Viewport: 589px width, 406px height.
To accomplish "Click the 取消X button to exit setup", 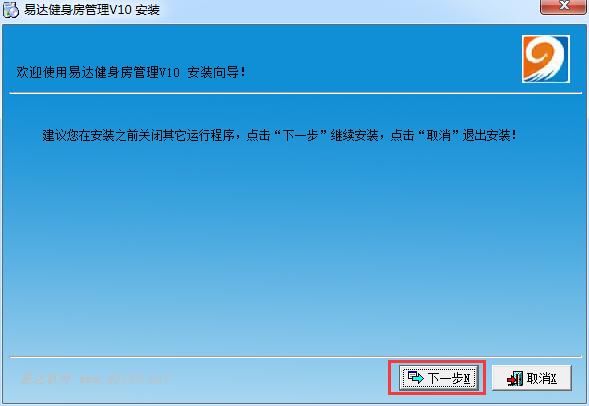I will point(532,378).
